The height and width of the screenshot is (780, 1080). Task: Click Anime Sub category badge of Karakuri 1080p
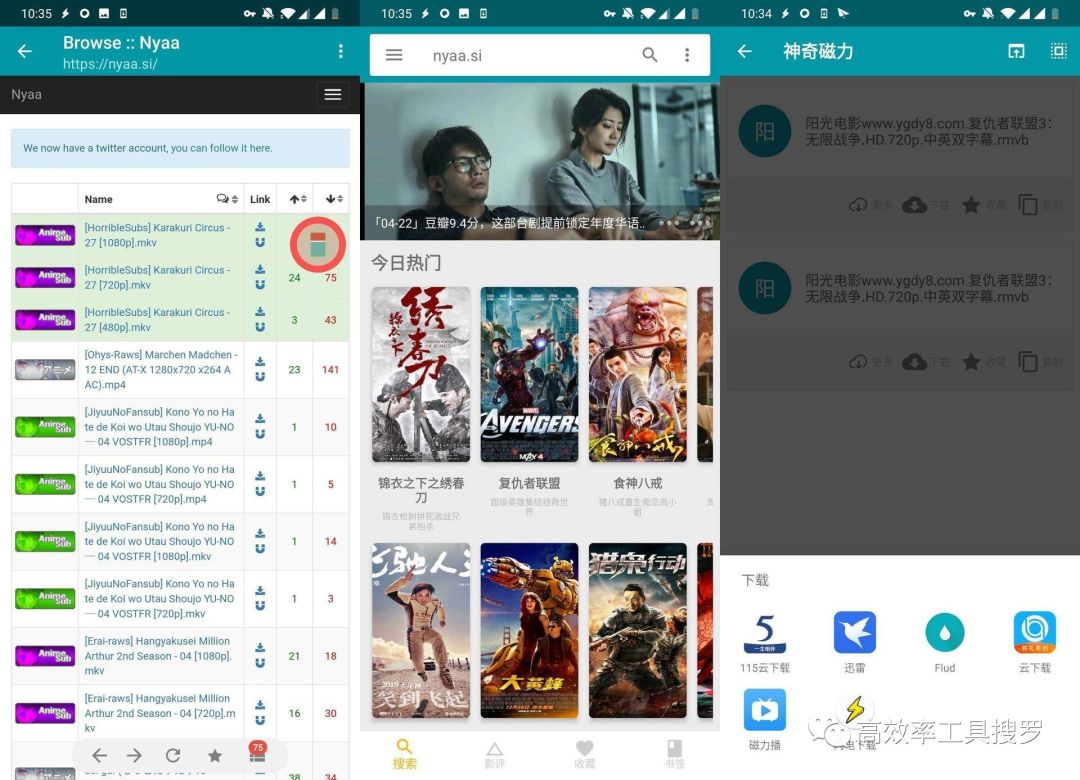[45, 235]
